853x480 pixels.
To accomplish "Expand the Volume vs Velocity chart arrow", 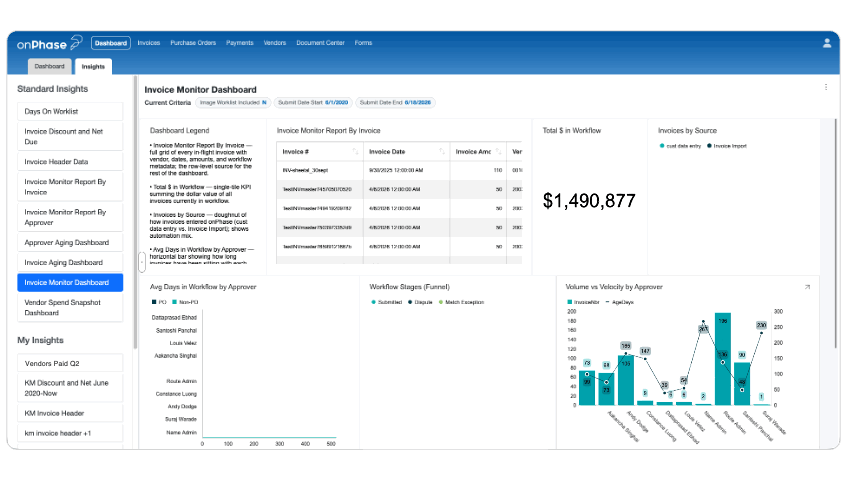I will click(807, 287).
